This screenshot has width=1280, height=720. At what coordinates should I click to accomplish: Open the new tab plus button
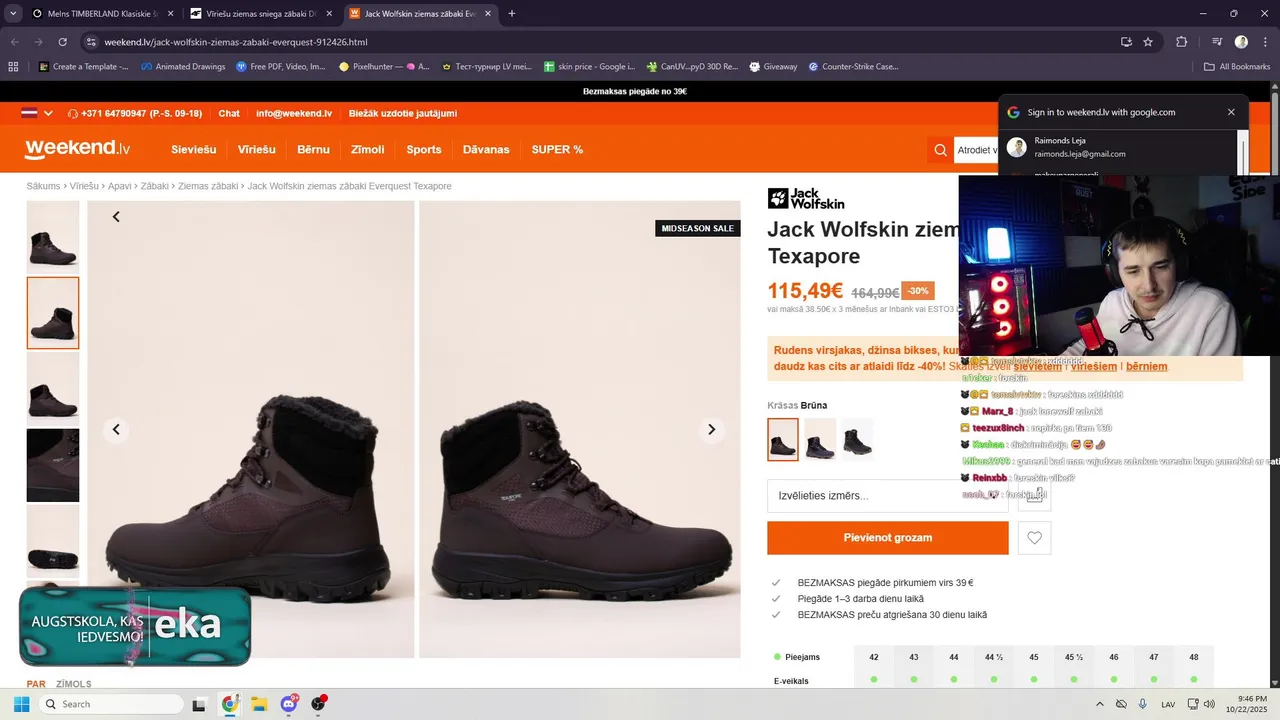point(512,14)
